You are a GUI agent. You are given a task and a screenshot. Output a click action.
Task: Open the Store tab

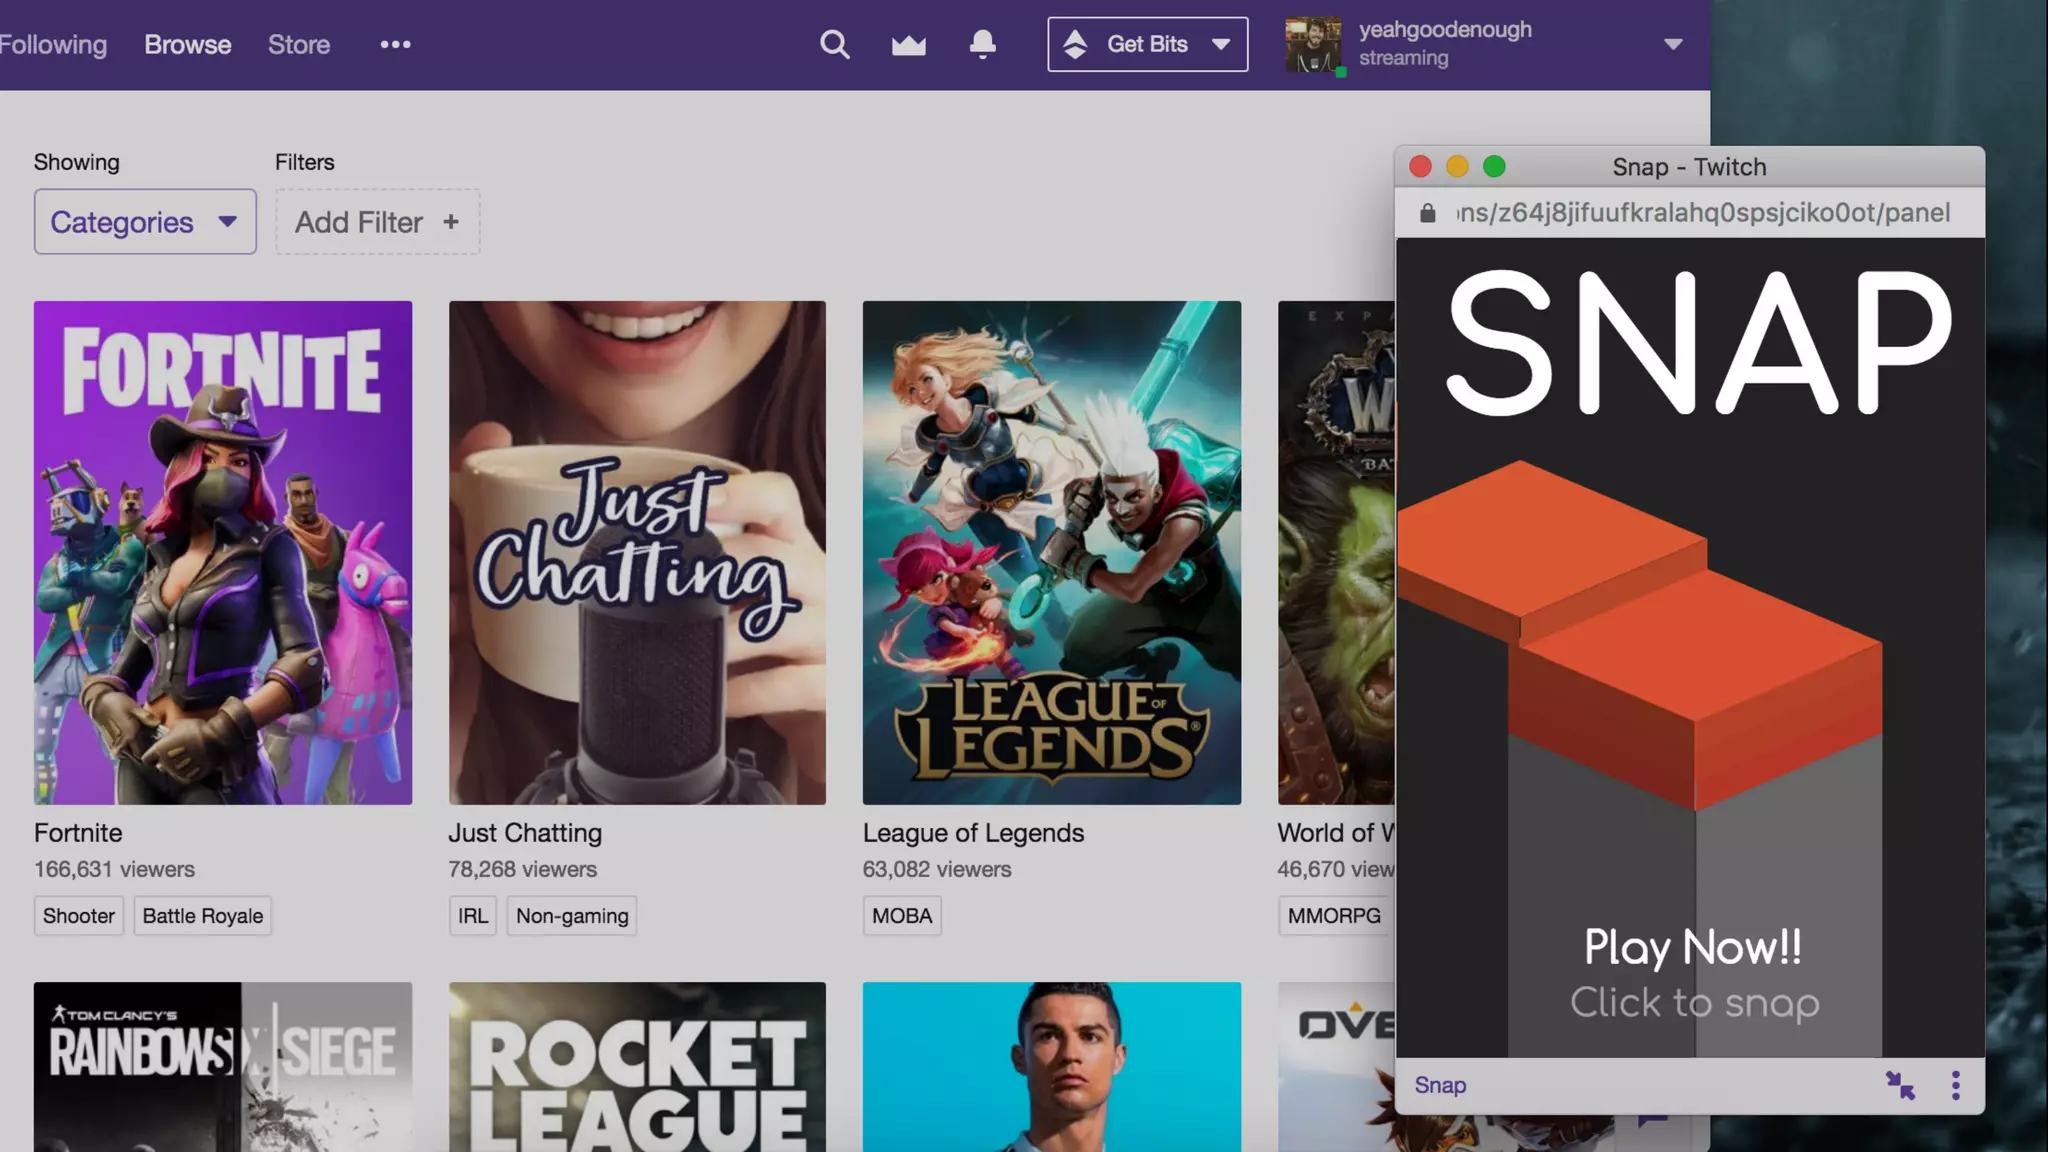(298, 44)
